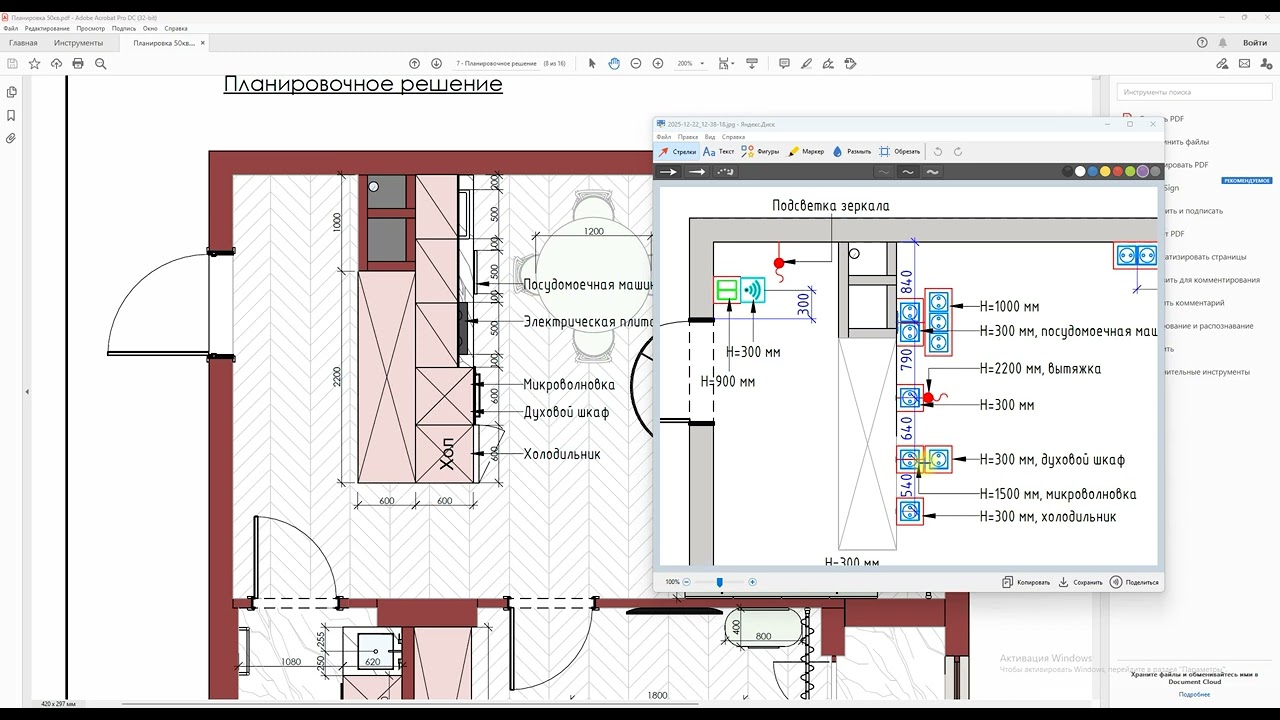Choose the thin arrow style
1280x720 pixels.
(668, 172)
